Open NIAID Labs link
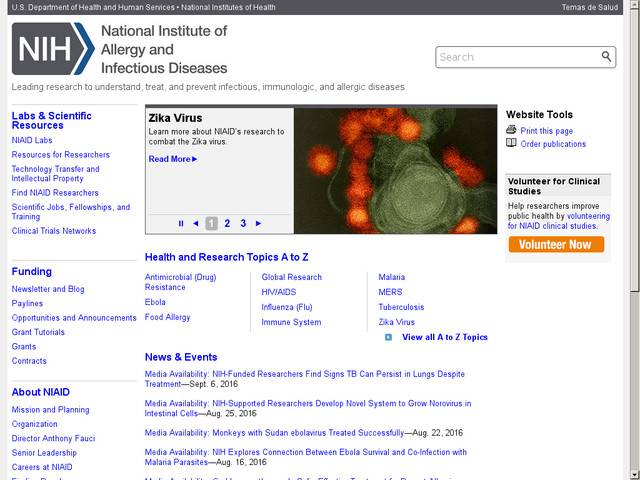 tap(32, 140)
